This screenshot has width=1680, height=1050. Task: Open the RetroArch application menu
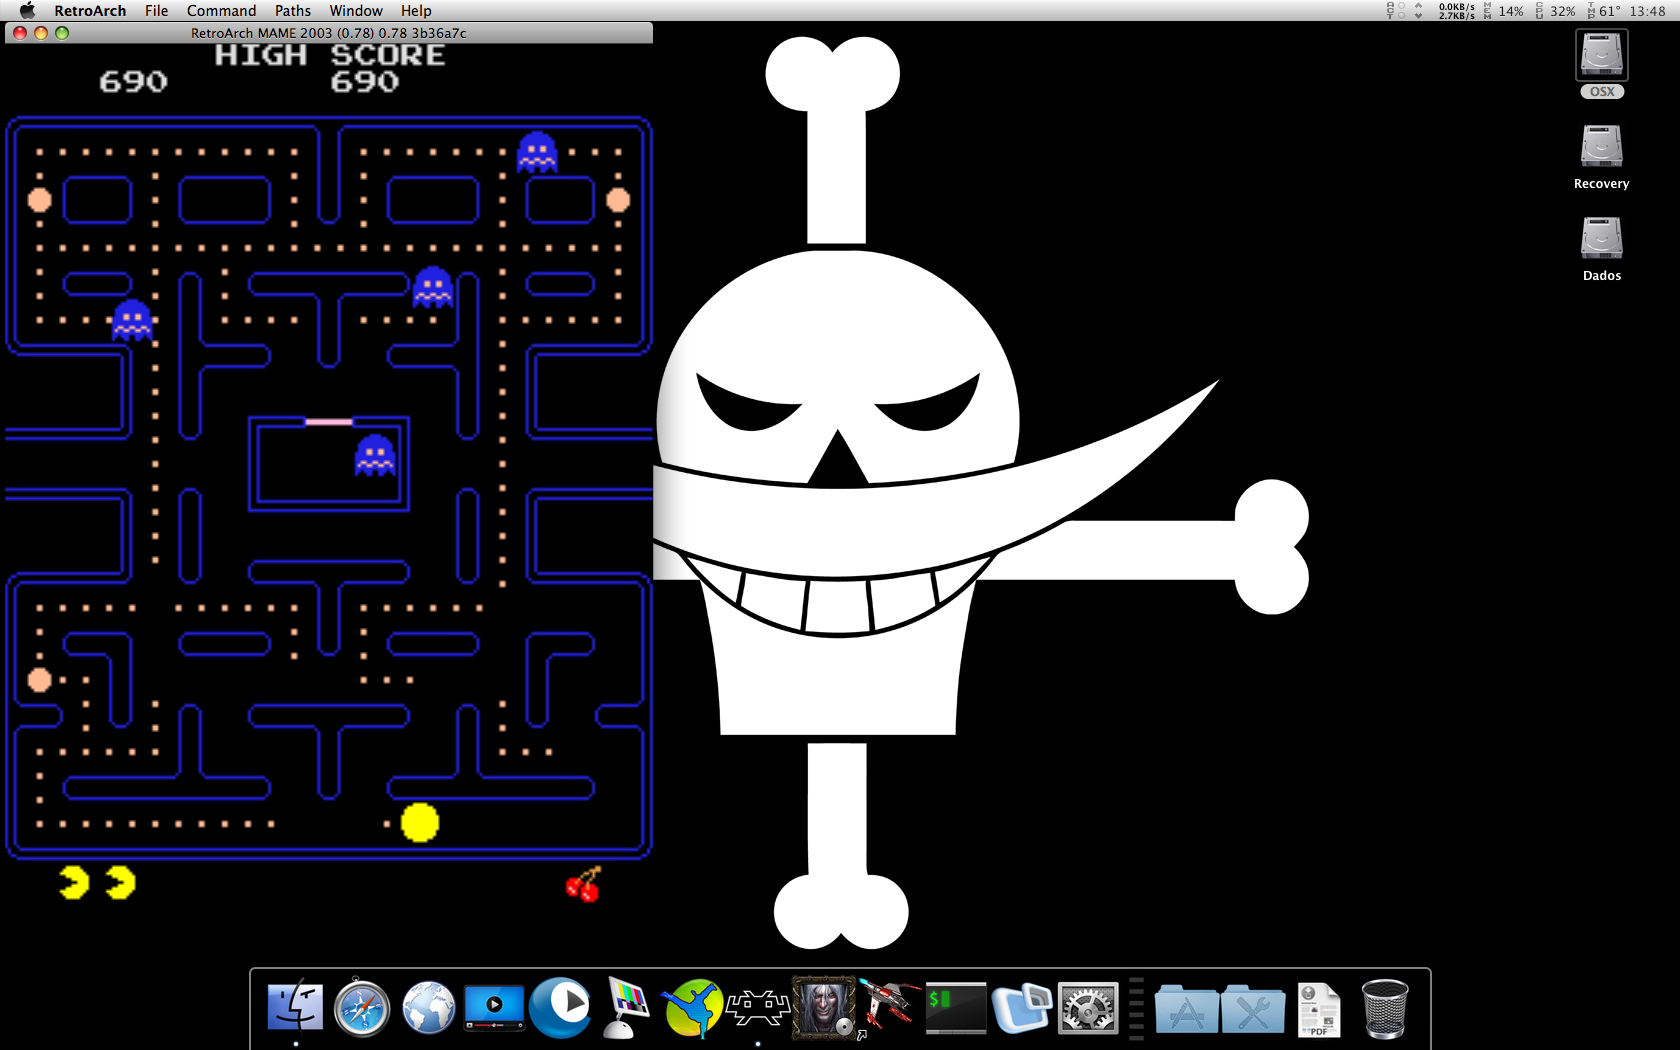[90, 10]
